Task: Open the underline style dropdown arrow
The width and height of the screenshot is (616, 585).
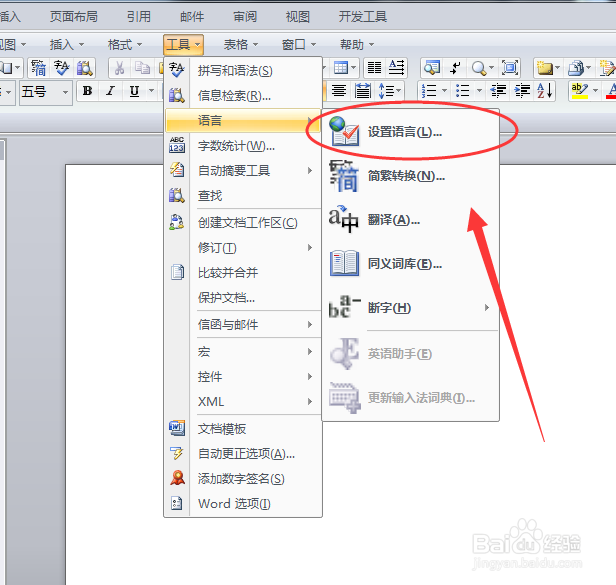Action: pos(151,91)
